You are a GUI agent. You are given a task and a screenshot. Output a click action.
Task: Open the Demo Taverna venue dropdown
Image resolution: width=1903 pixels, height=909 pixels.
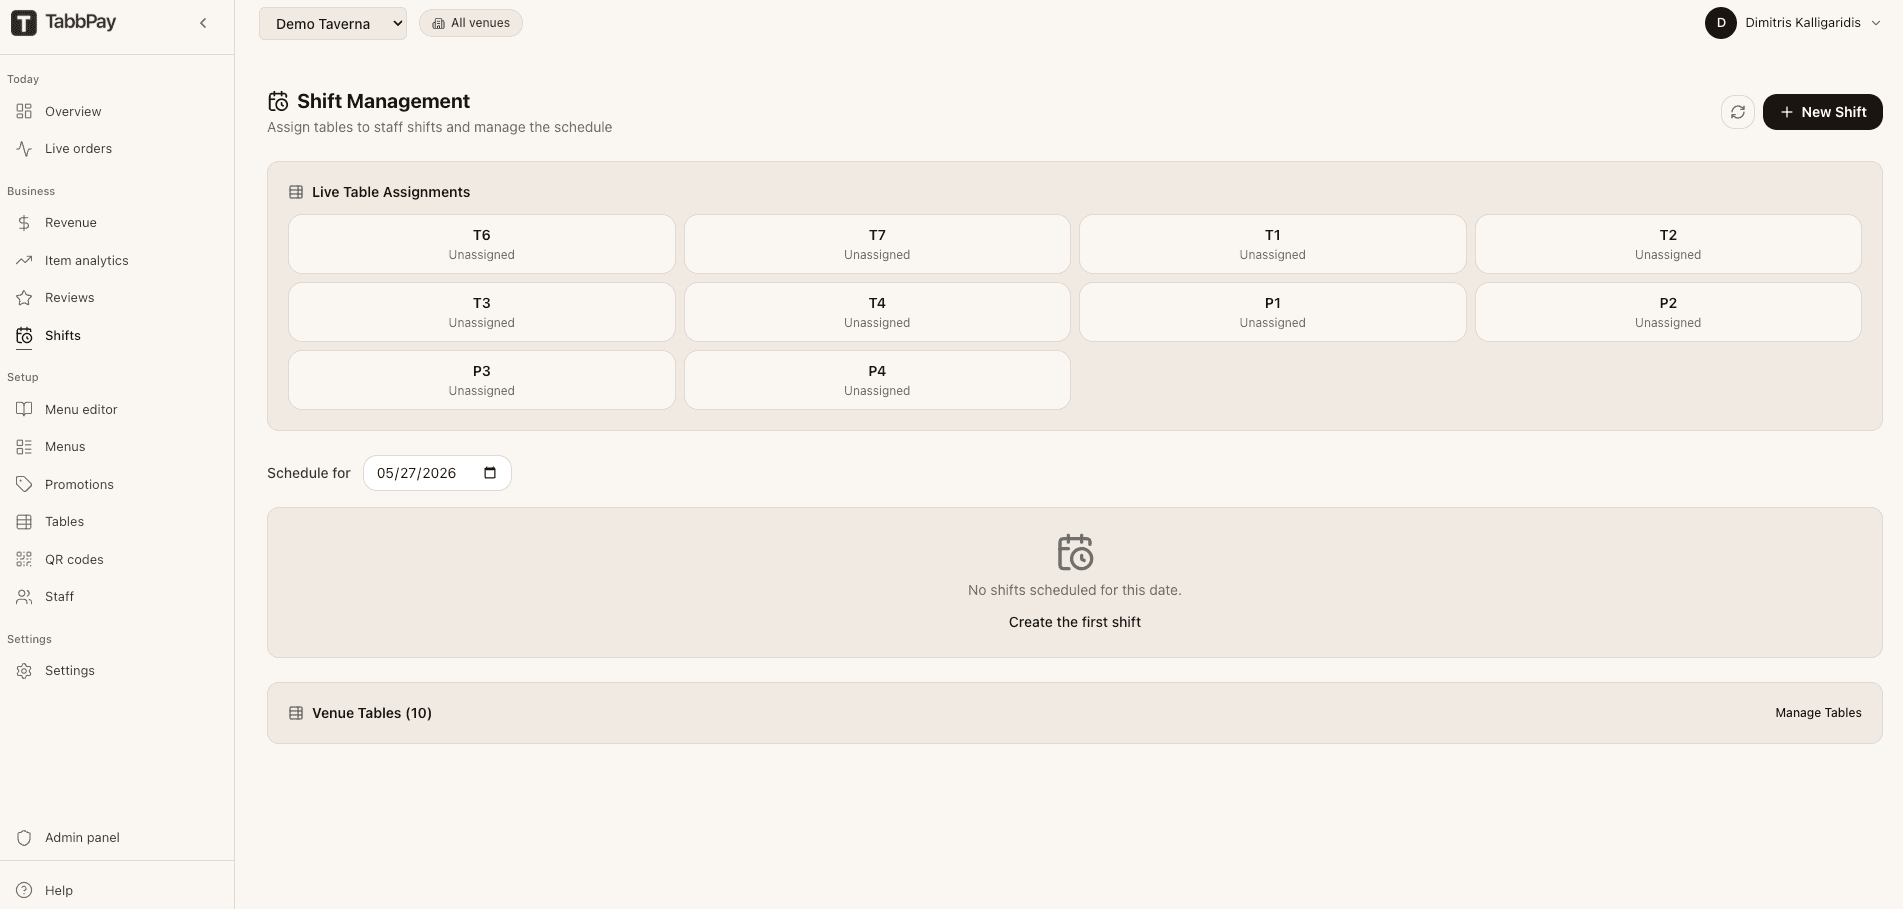(333, 23)
